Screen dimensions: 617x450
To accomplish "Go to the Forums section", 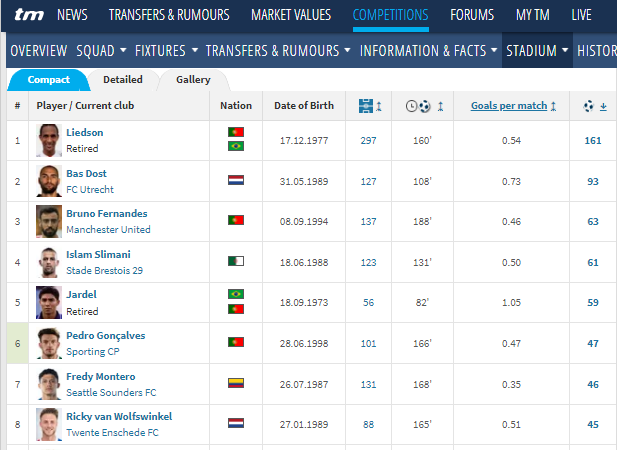I will click(x=472, y=15).
